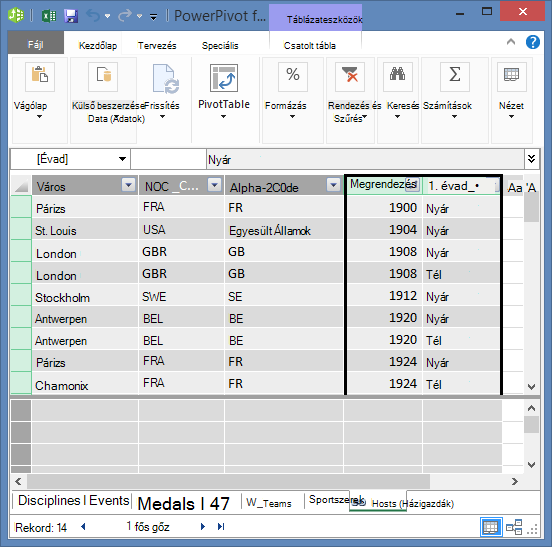Click the Vágólap clipboard icon
Image resolution: width=552 pixels, height=547 pixels.
[x=40, y=76]
